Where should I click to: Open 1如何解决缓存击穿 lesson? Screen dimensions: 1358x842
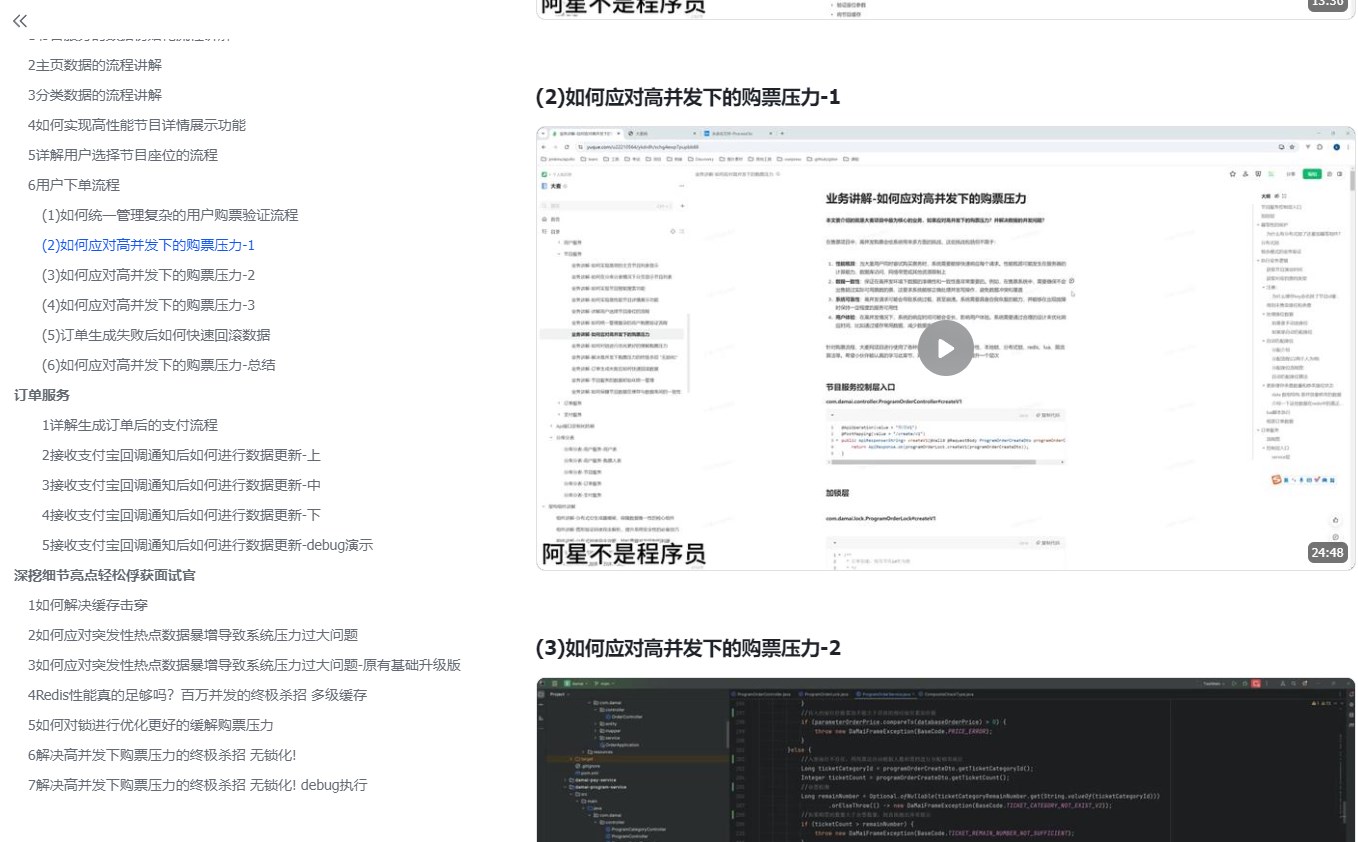click(88, 605)
